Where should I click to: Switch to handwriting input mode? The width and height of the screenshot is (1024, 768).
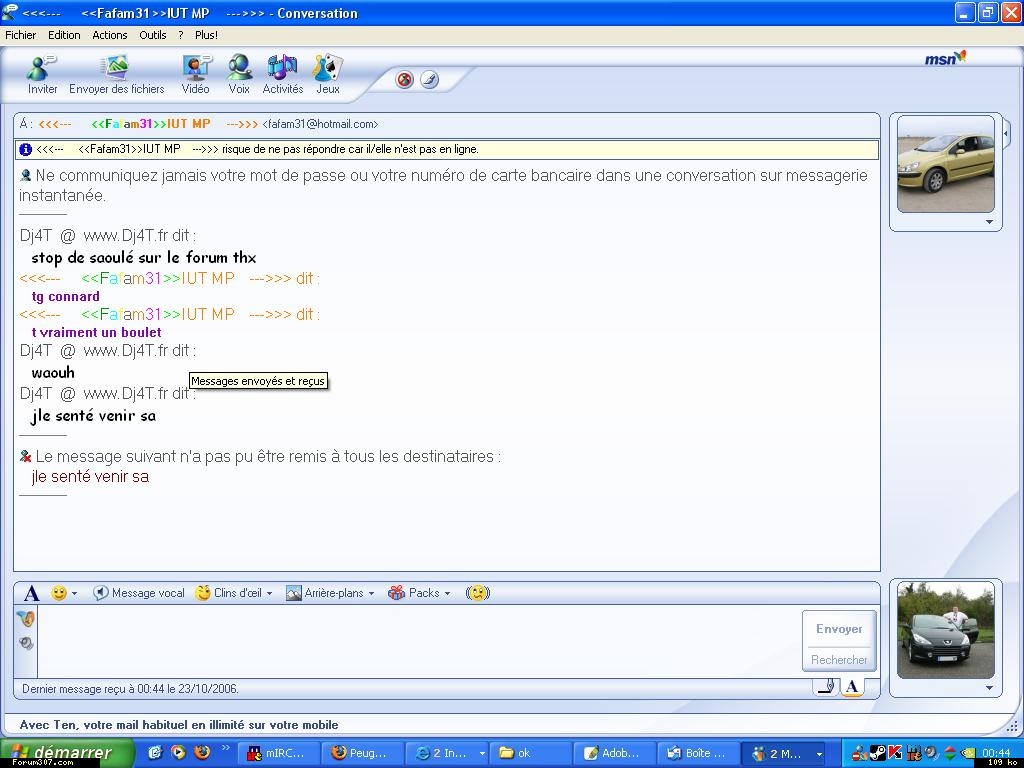click(x=825, y=687)
